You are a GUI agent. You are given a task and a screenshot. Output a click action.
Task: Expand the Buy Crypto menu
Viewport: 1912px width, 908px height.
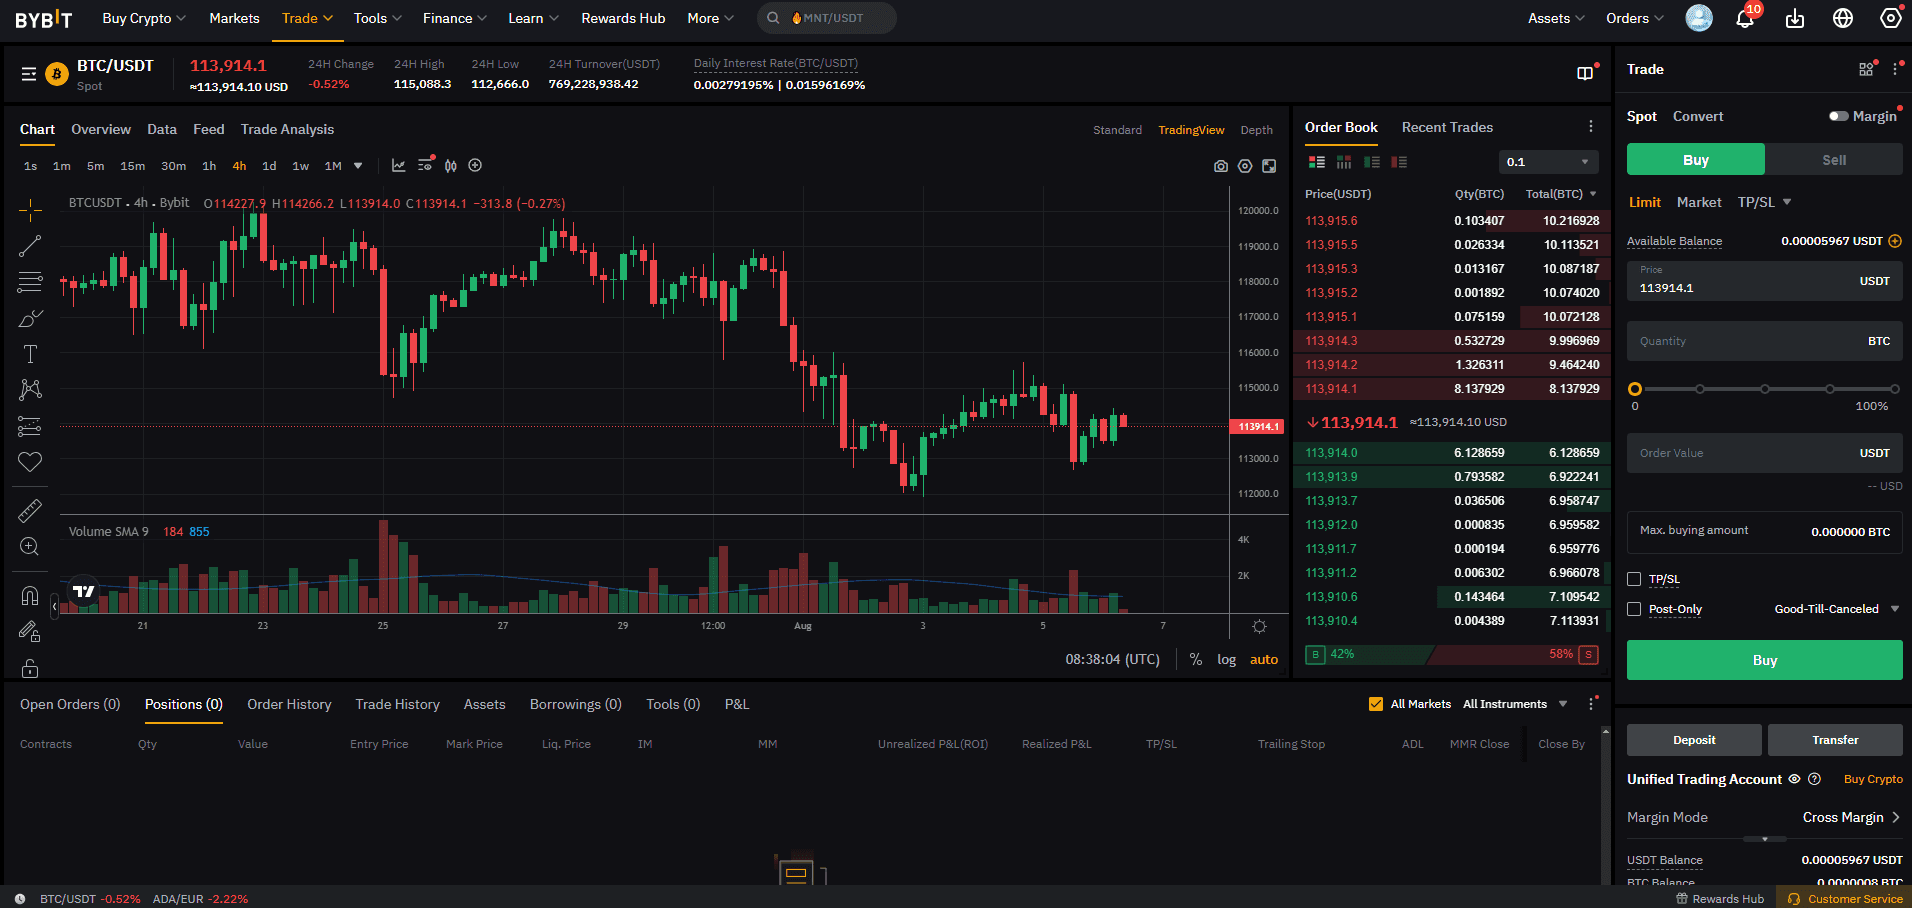coord(144,18)
